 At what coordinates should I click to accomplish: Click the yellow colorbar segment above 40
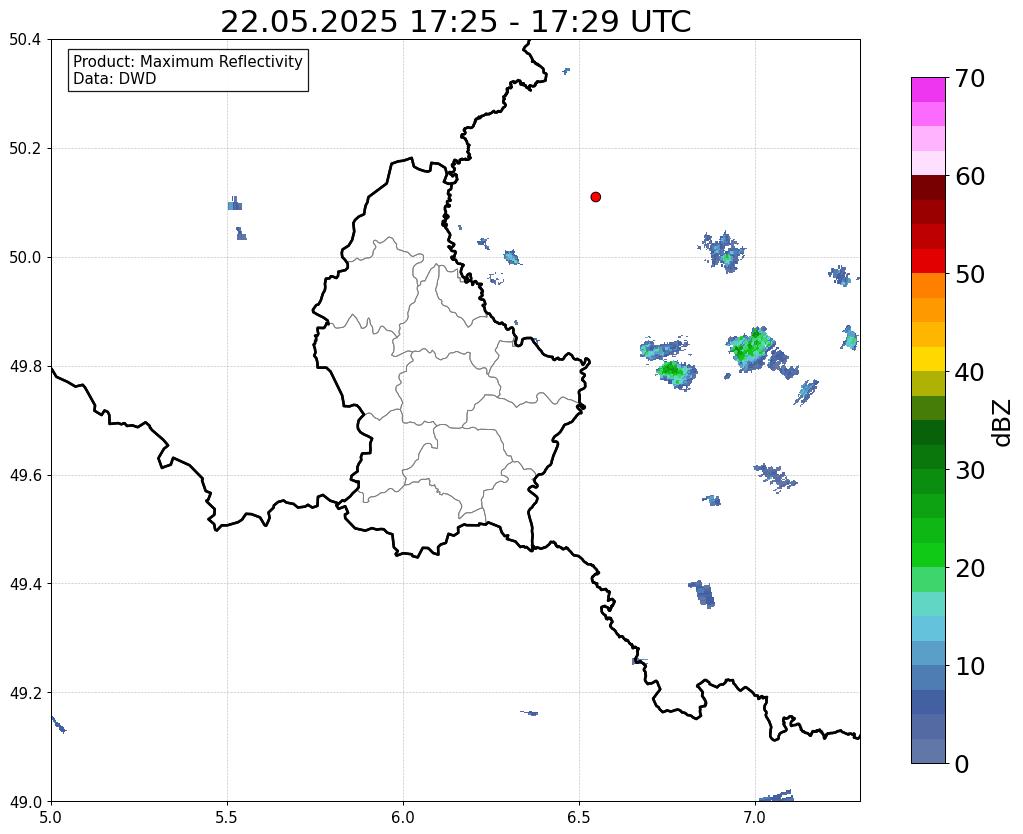pos(928,359)
